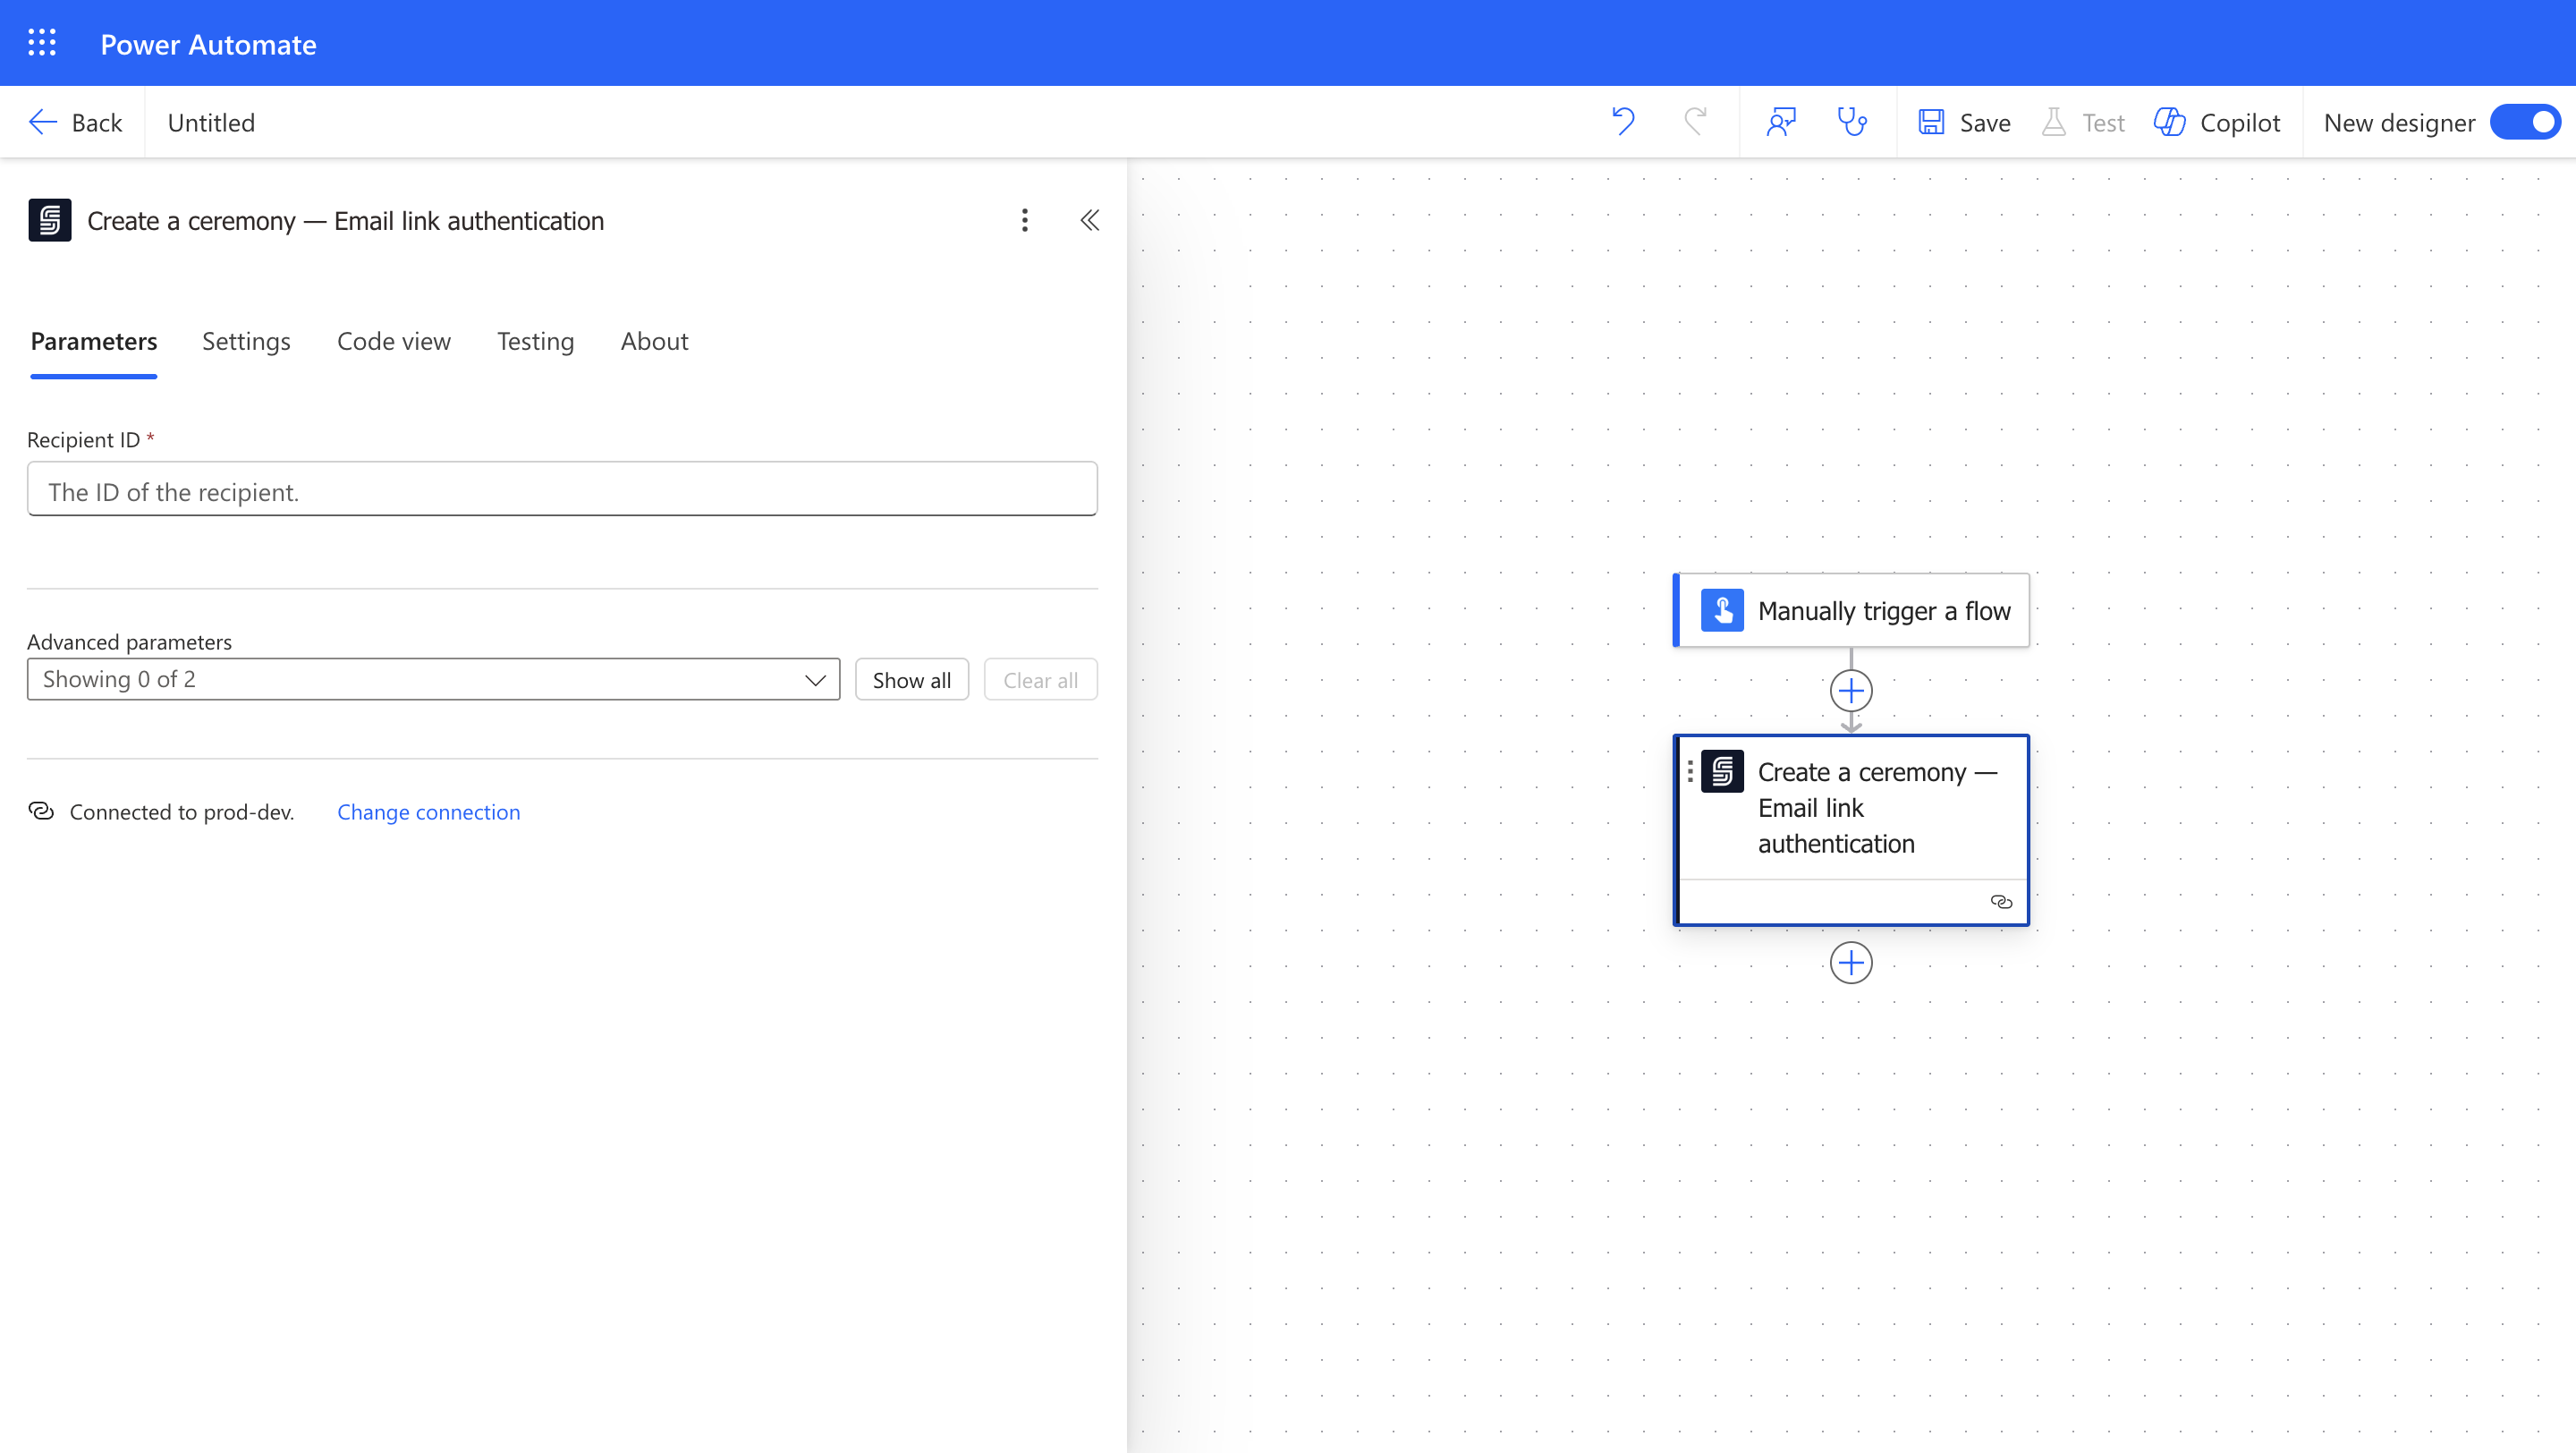The image size is (2576, 1453).
Task: Click the Recipient ID label
Action: (x=83, y=440)
